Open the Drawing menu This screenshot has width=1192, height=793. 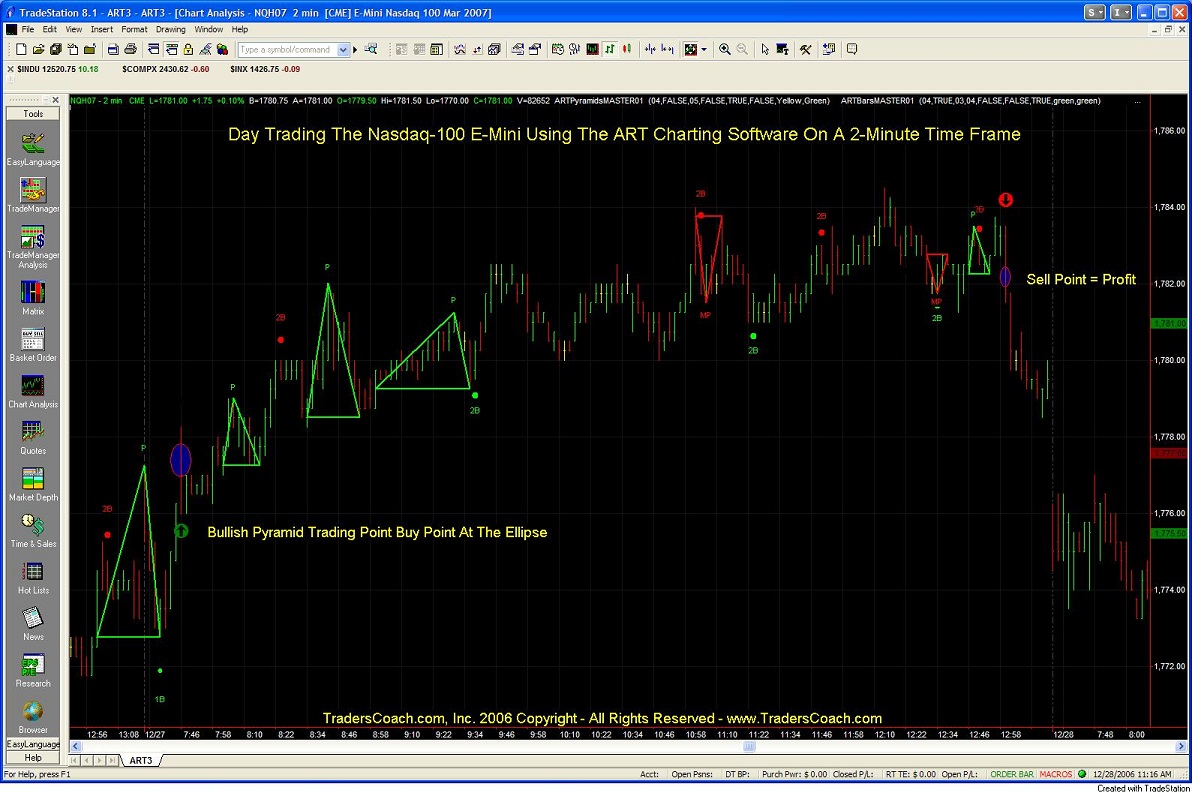(170, 30)
